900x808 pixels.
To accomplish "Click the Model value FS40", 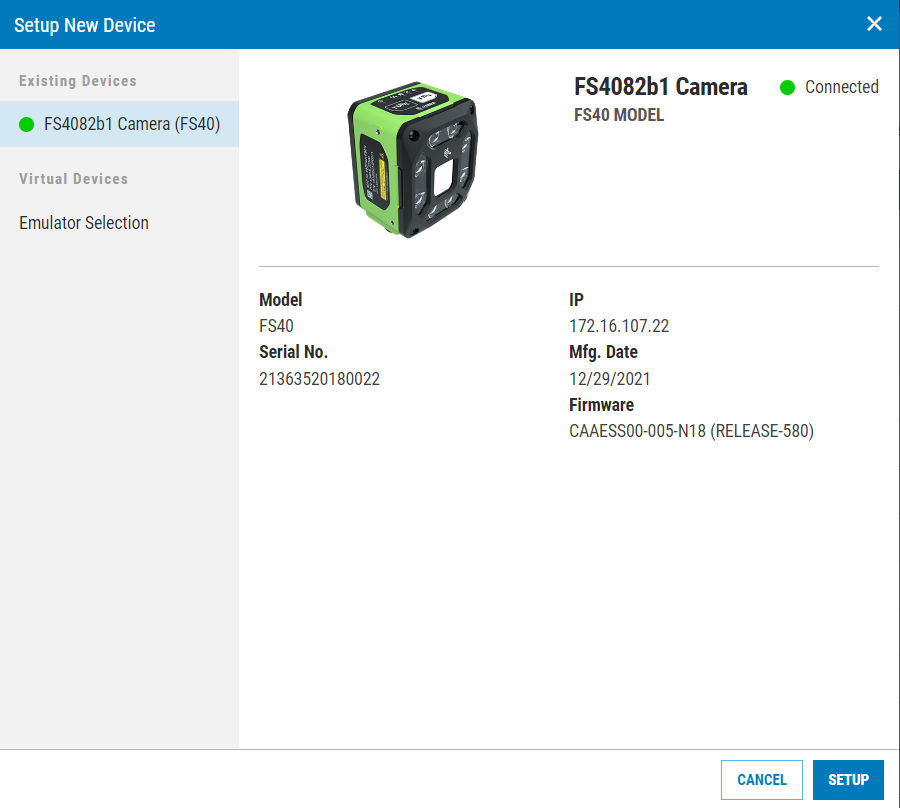I will point(276,326).
